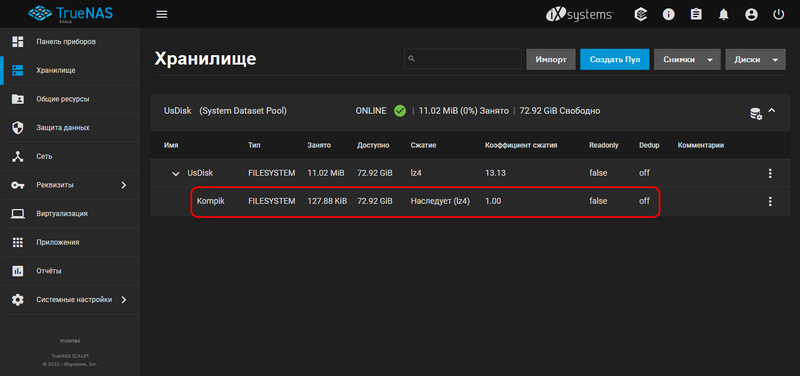Image resolution: width=800 pixels, height=376 pixels.
Task: Focus the storage search field
Action: tap(463, 59)
